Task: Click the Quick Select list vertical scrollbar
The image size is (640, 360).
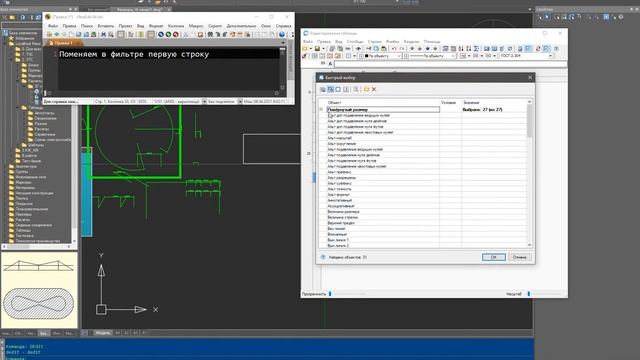Action: tap(529, 173)
